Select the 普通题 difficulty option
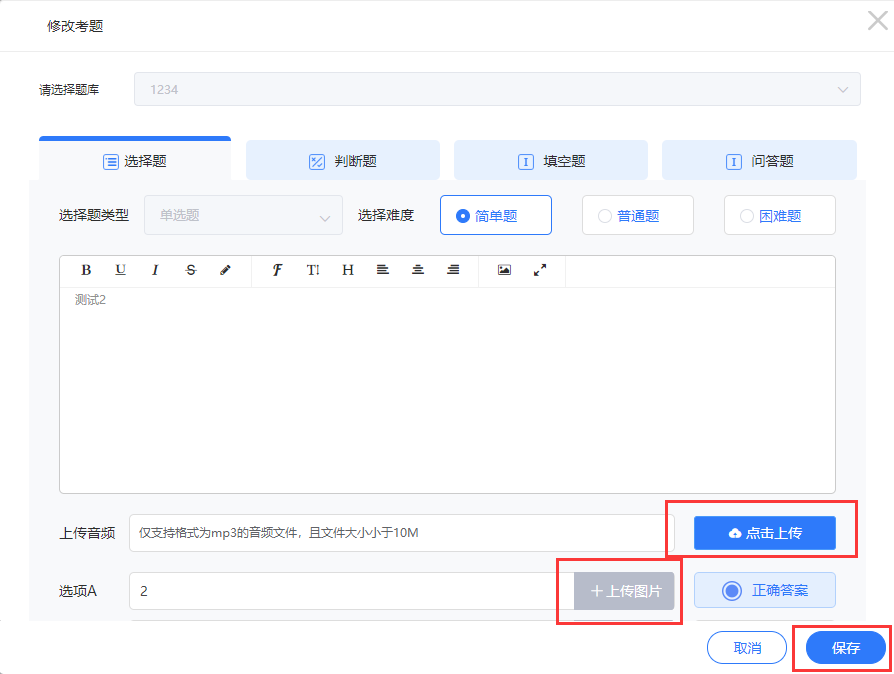The height and width of the screenshot is (674, 894). pyautogui.click(x=637, y=215)
